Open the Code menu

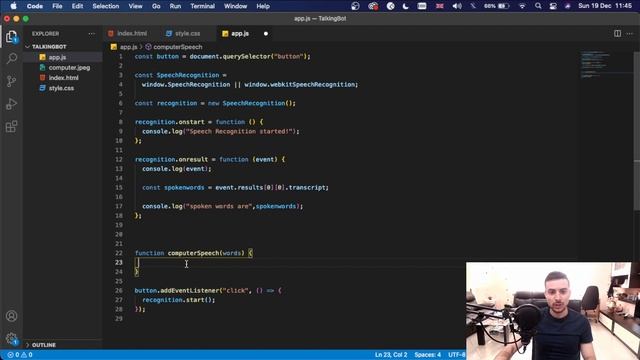pos(35,6)
